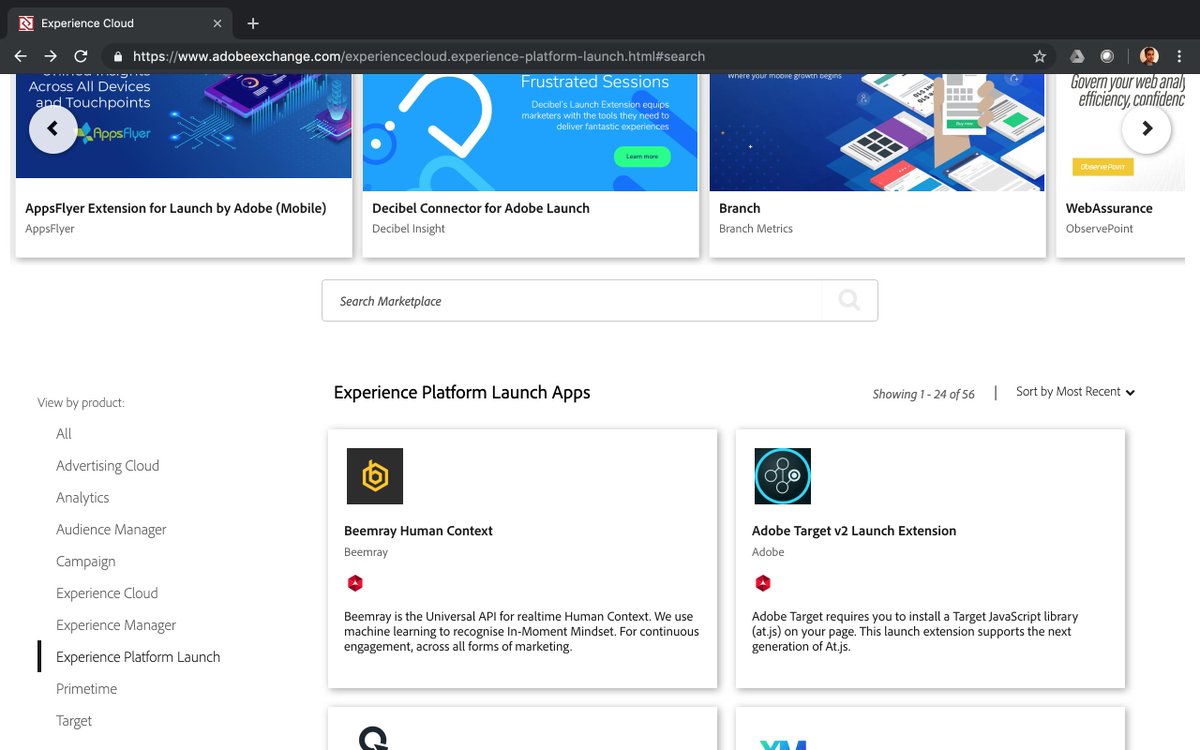Filter by Experience Manager
Screen dimensions: 1200x750
pyautogui.click(x=116, y=625)
